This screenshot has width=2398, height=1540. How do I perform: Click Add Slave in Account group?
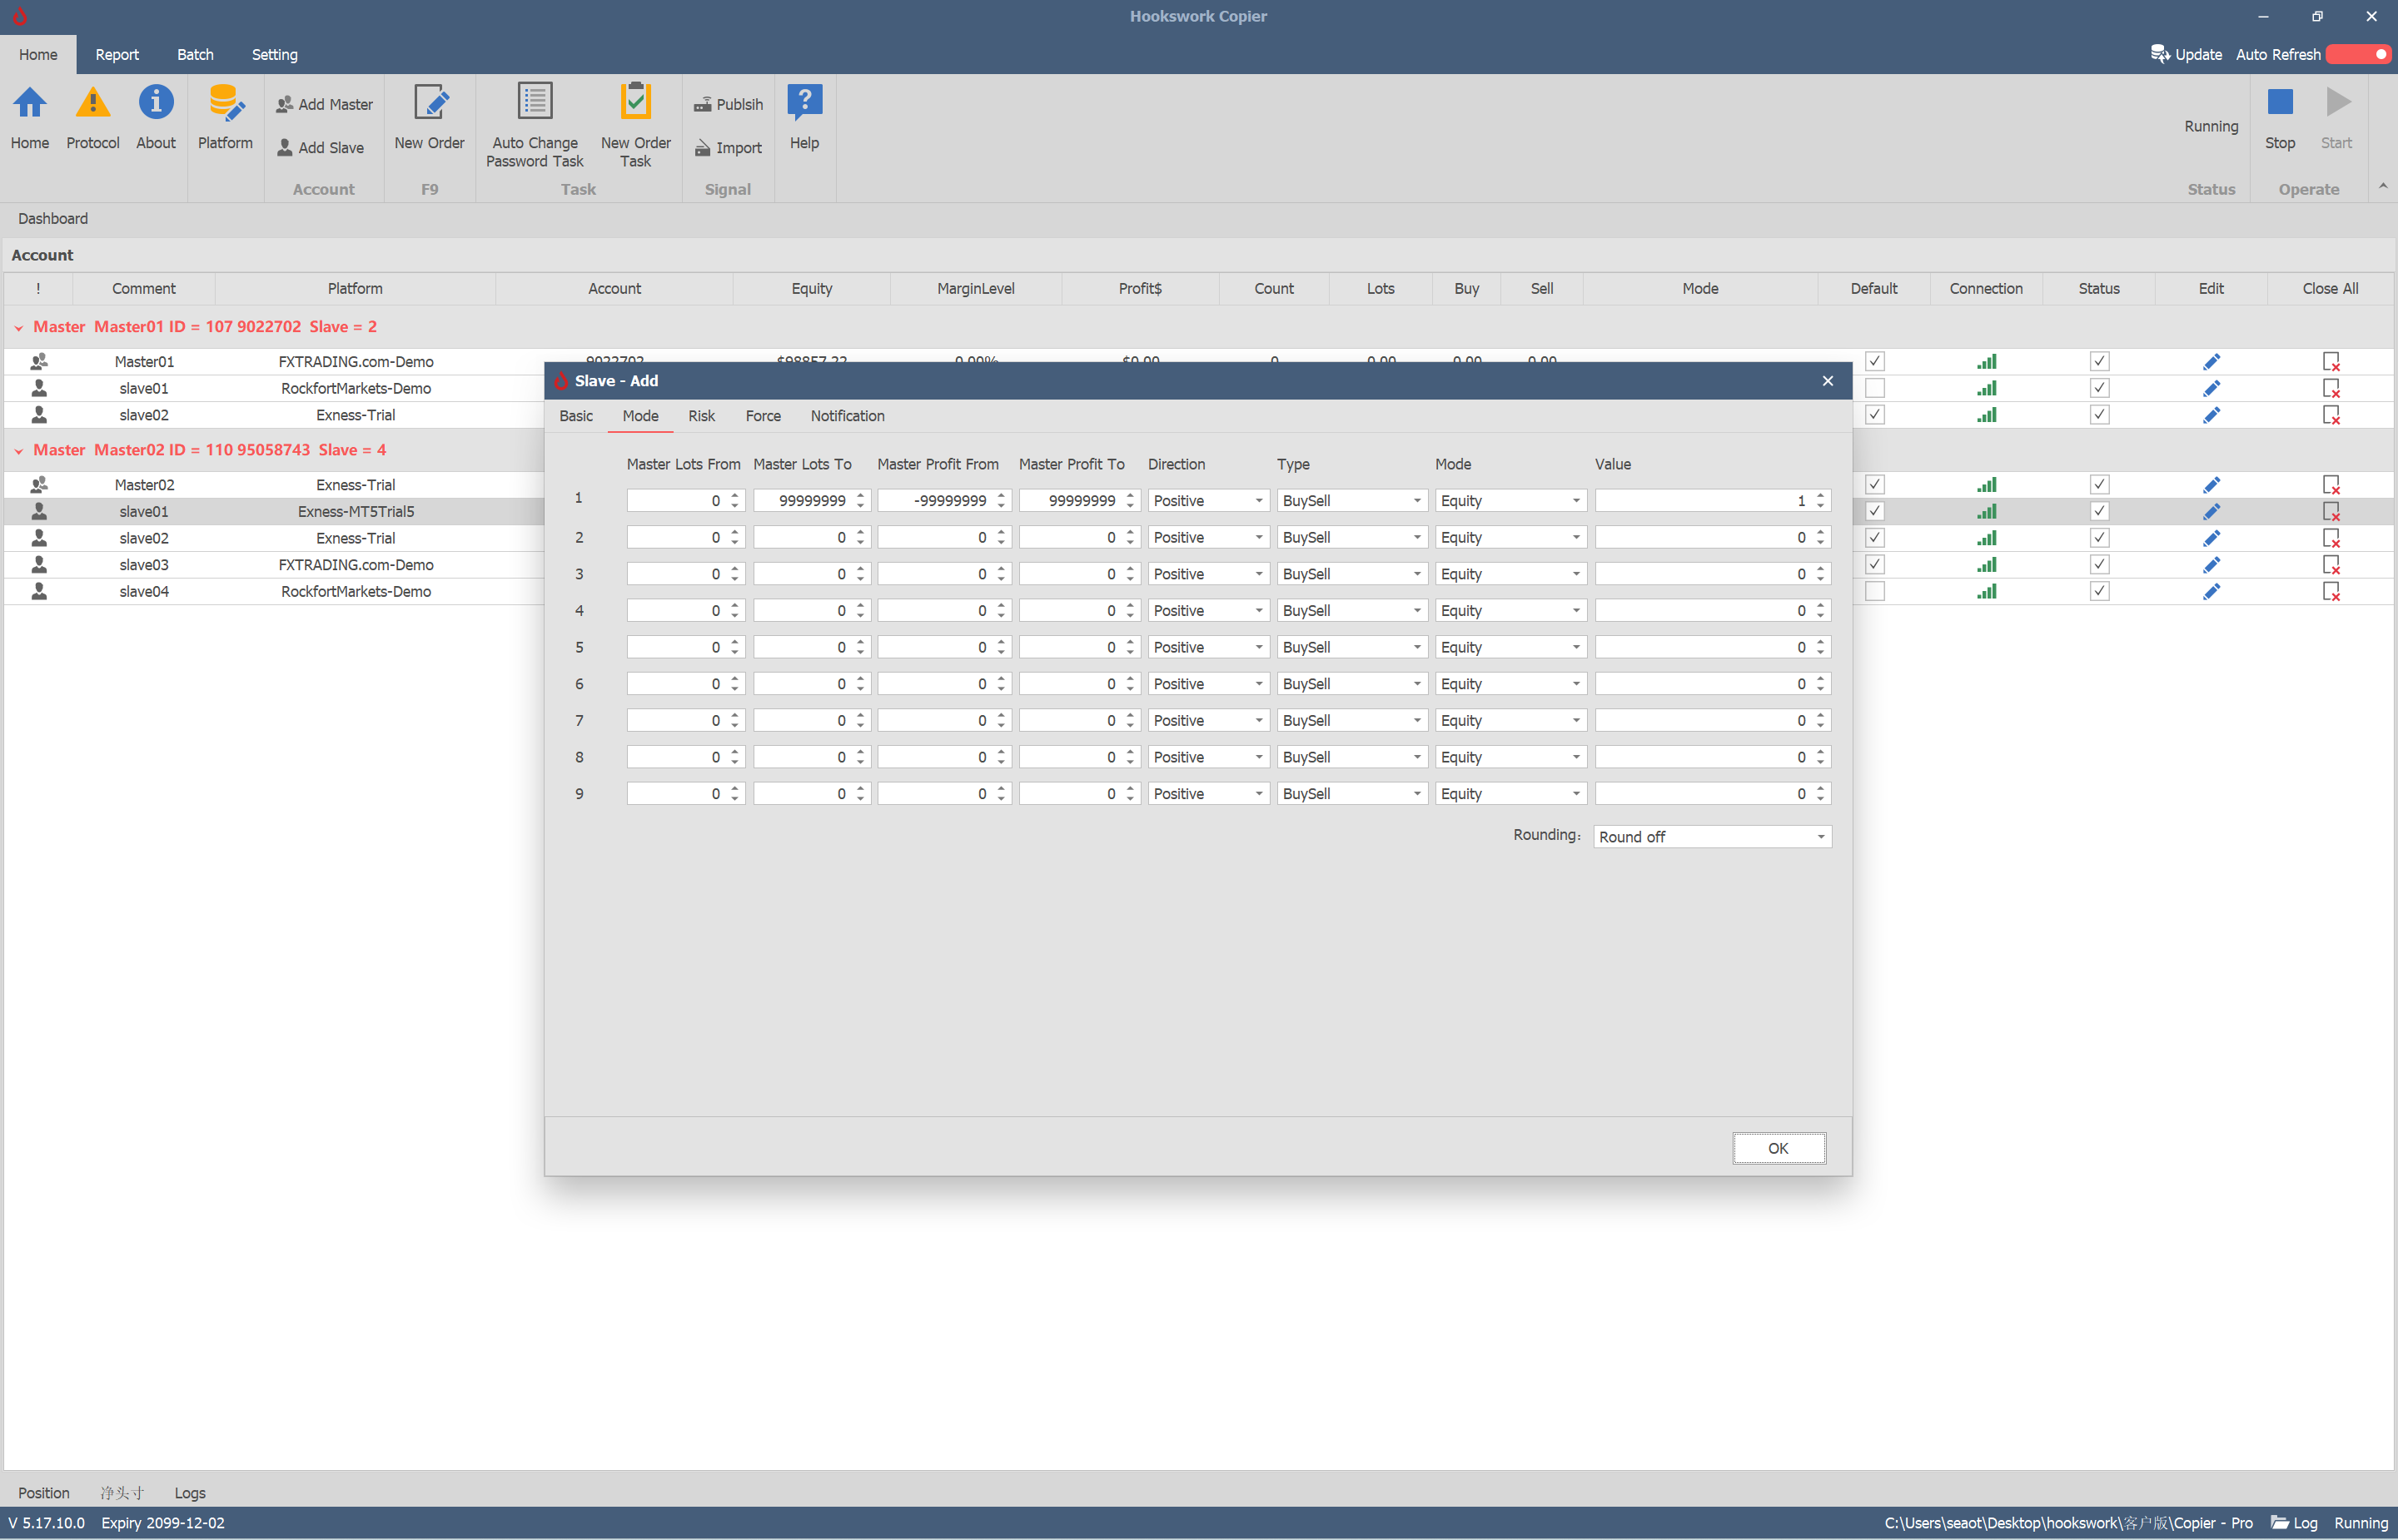coord(321,148)
